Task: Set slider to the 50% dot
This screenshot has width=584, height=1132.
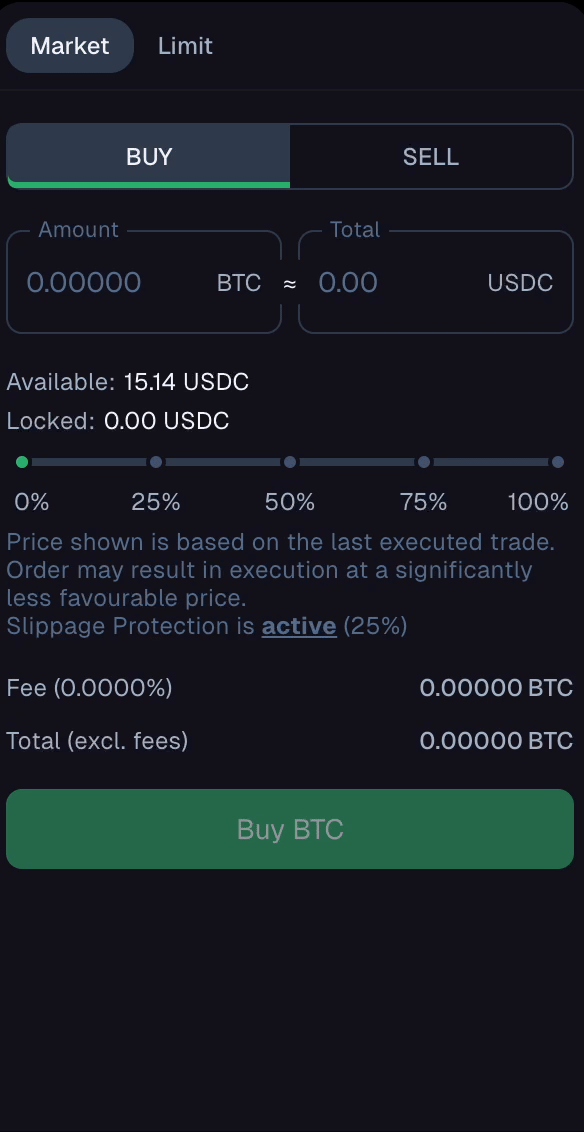Action: pos(290,462)
